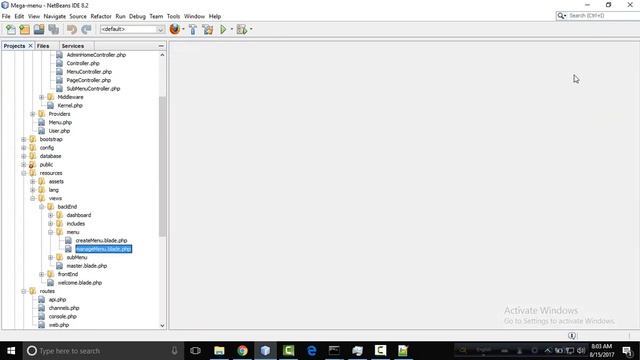Click the Windows search box
Viewport: 640px width, 360px height.
point(102,351)
